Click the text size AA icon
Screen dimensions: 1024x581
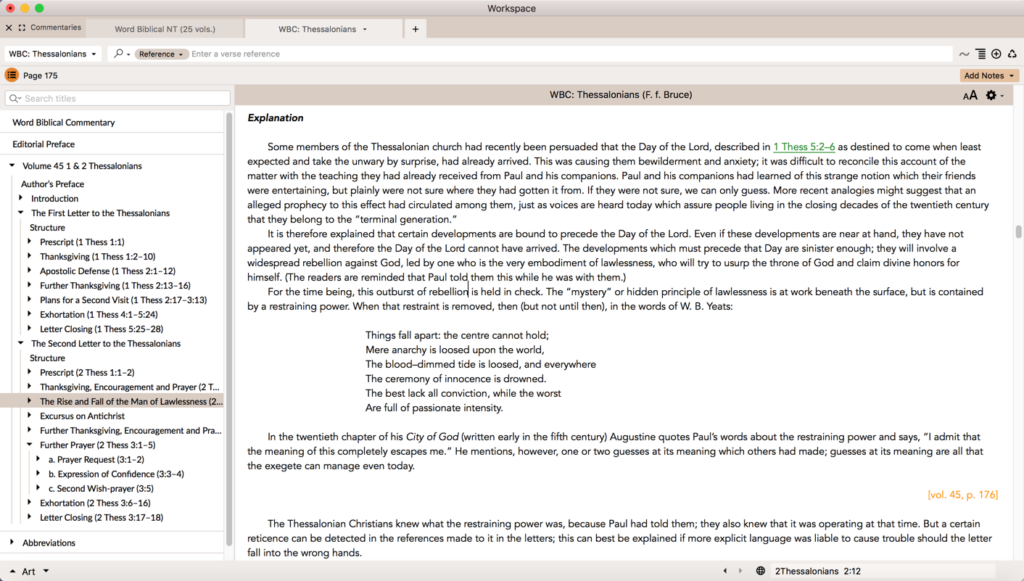click(x=970, y=95)
